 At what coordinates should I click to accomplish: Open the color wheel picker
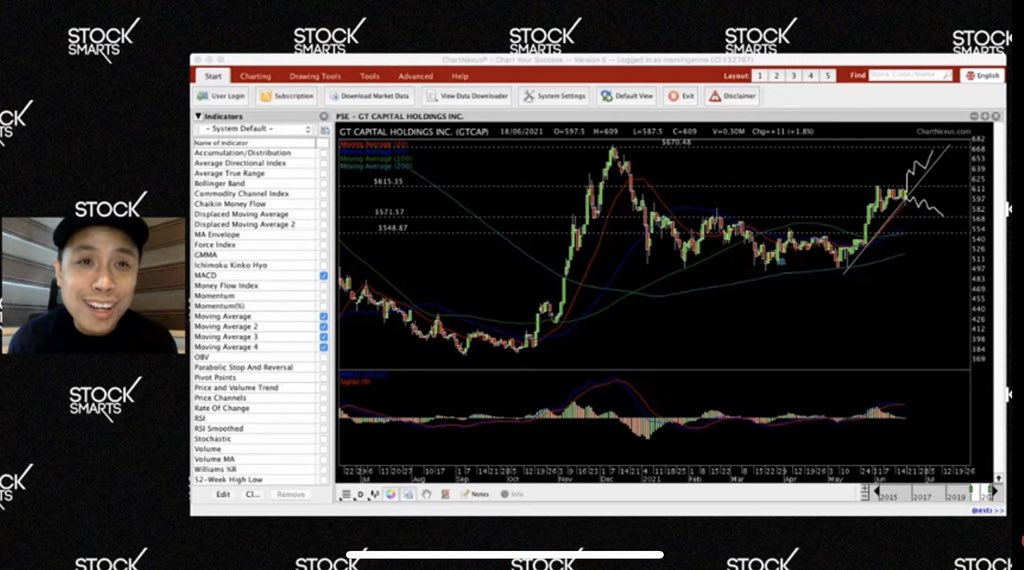pos(391,494)
